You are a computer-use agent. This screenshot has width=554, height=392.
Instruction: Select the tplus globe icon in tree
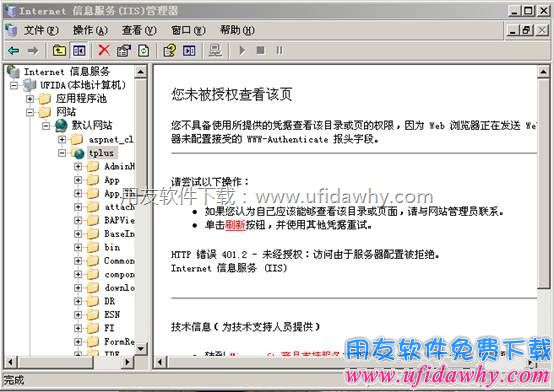click(x=78, y=153)
